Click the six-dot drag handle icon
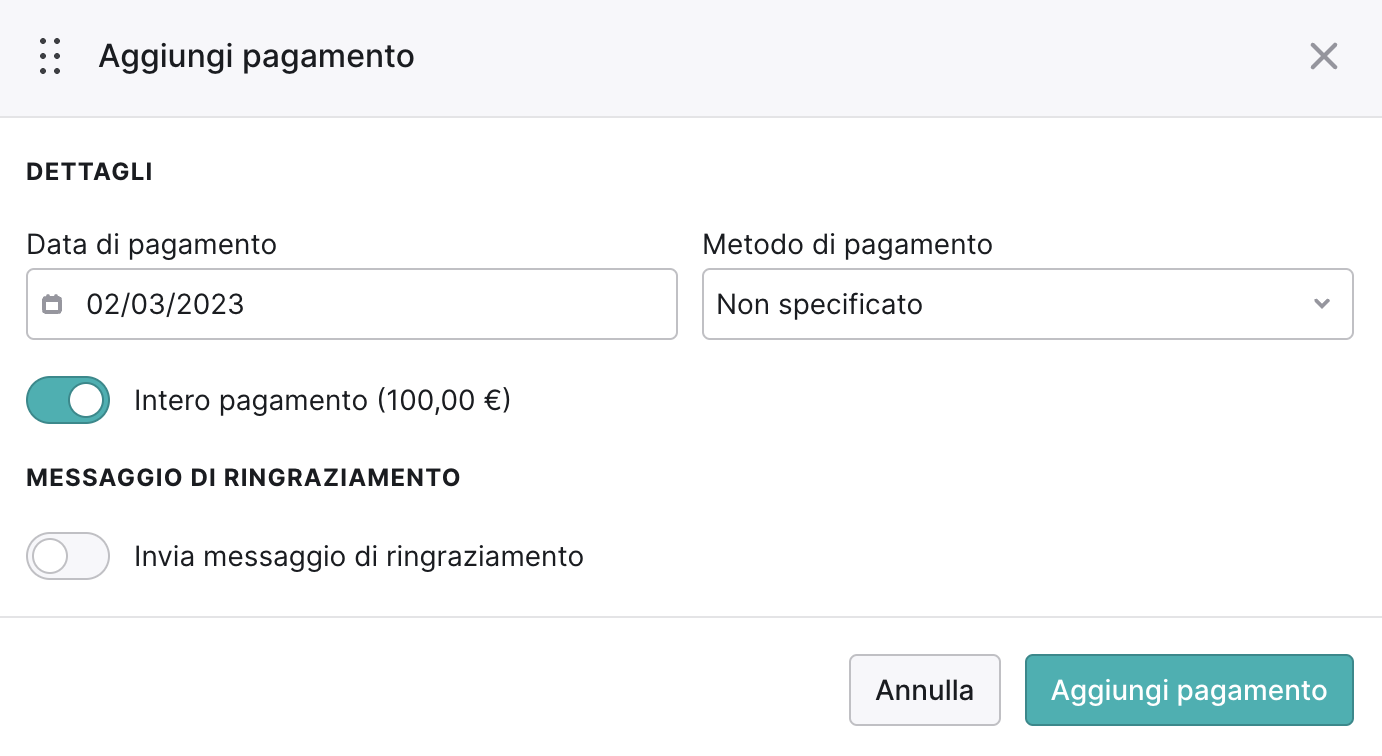This screenshot has width=1382, height=756. [x=50, y=56]
